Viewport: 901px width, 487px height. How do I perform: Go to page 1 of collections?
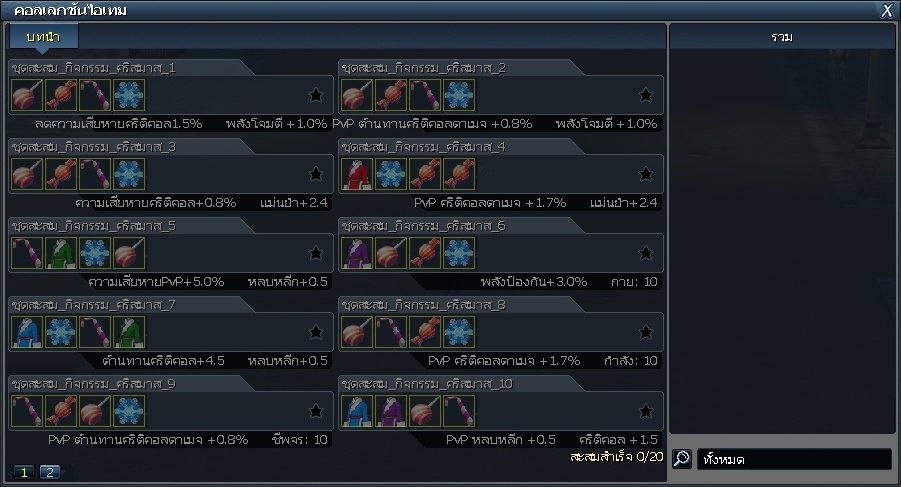(24, 472)
